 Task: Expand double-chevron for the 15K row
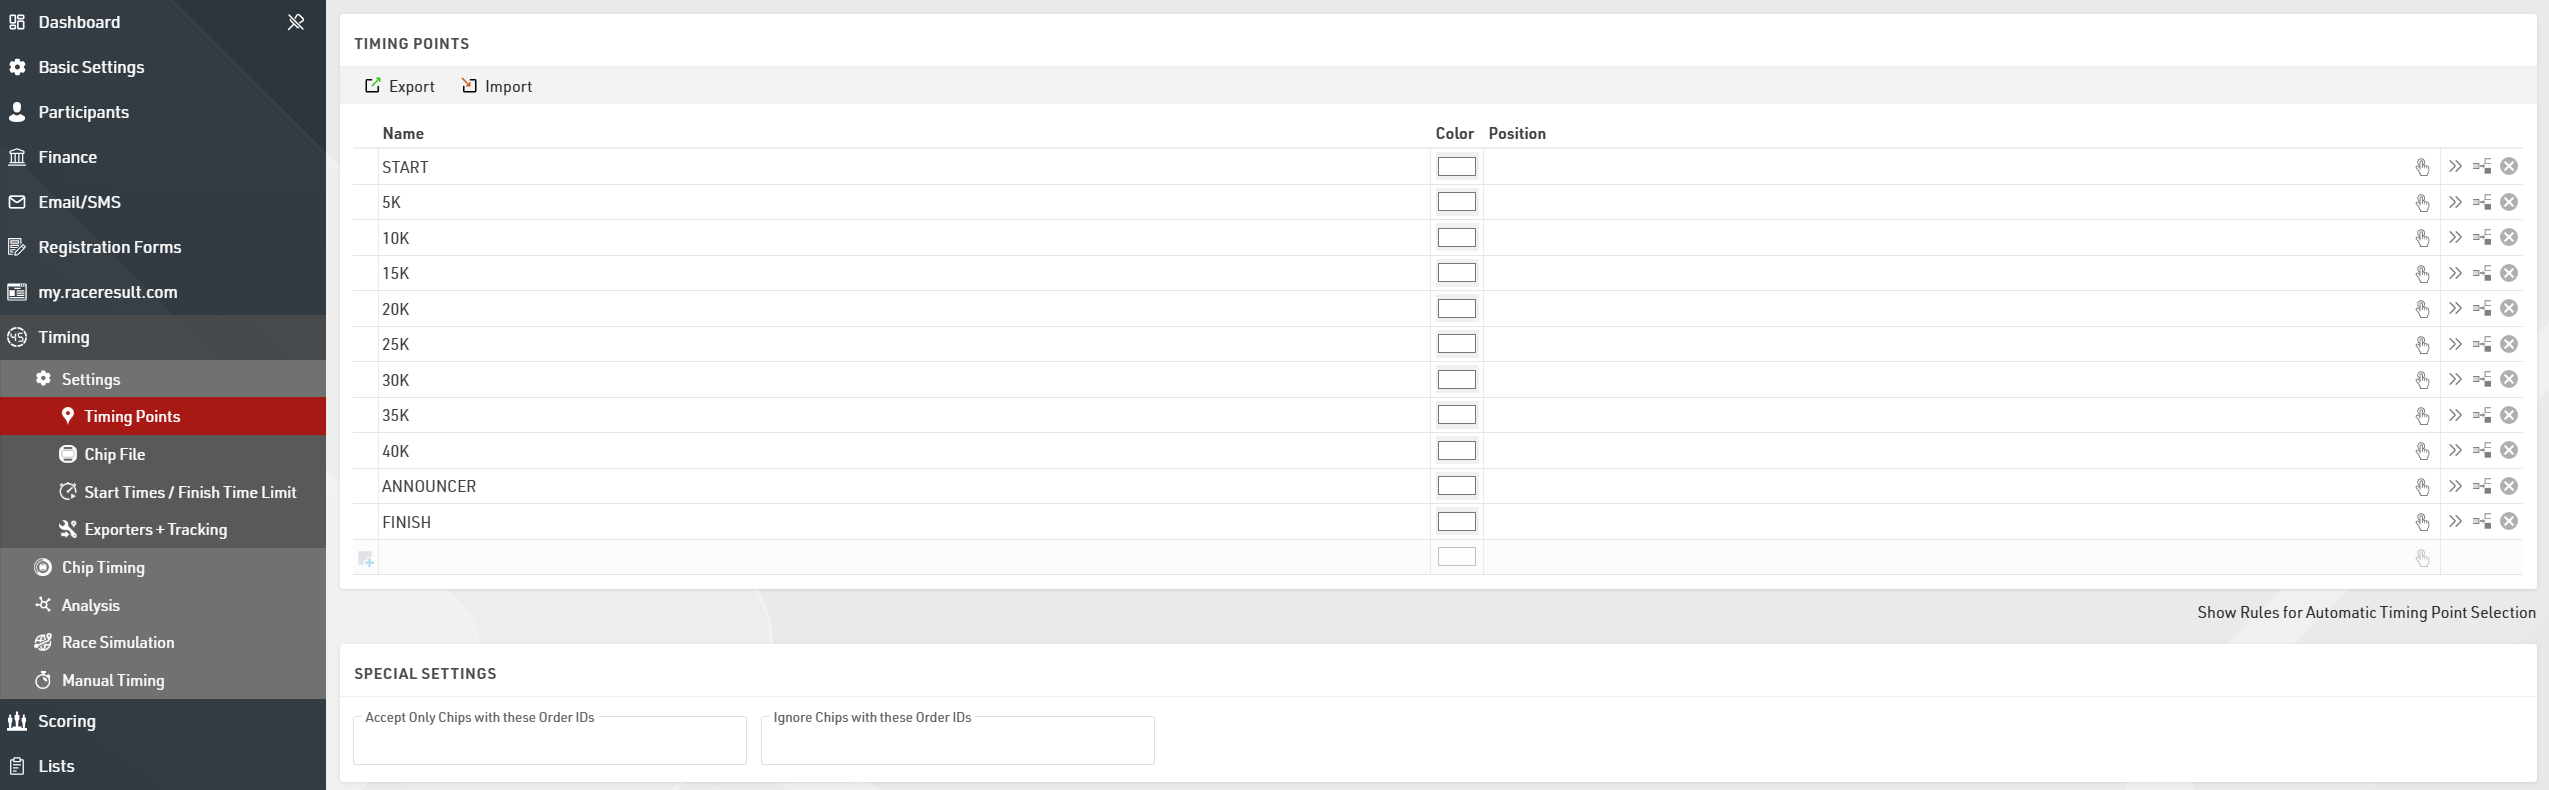[x=2455, y=273]
